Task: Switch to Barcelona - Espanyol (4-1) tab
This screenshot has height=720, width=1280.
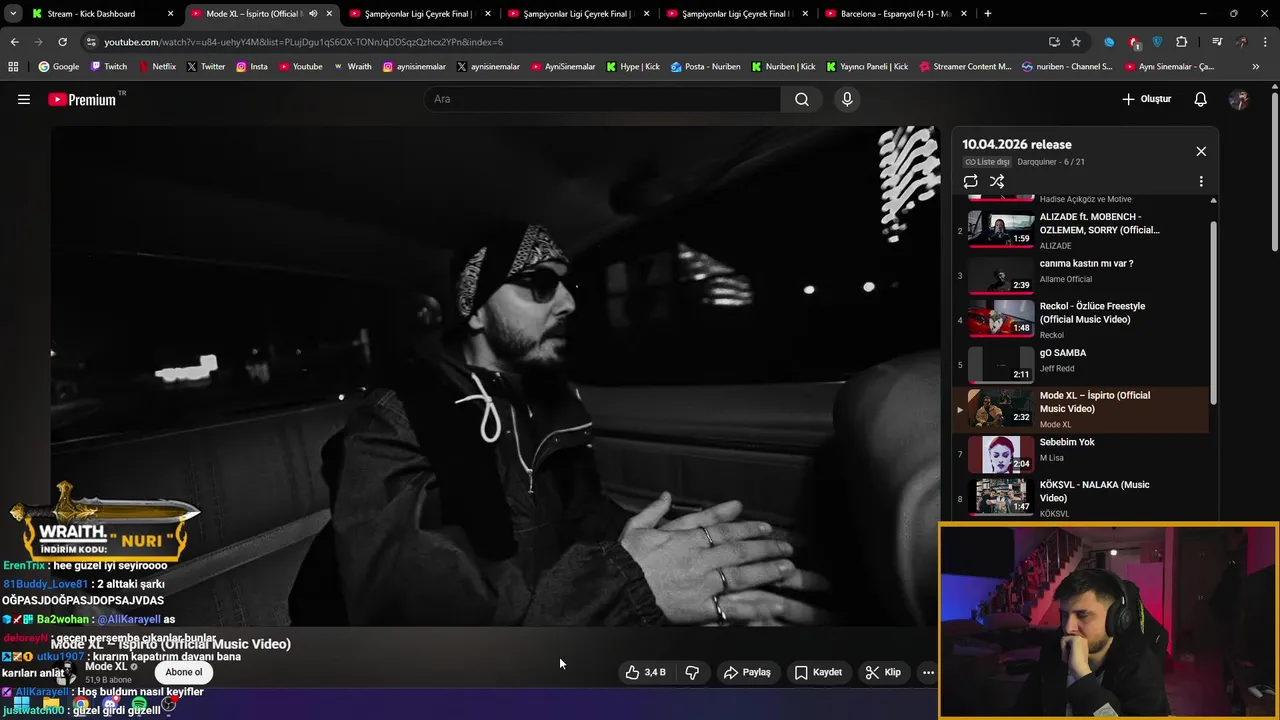Action: (x=896, y=14)
